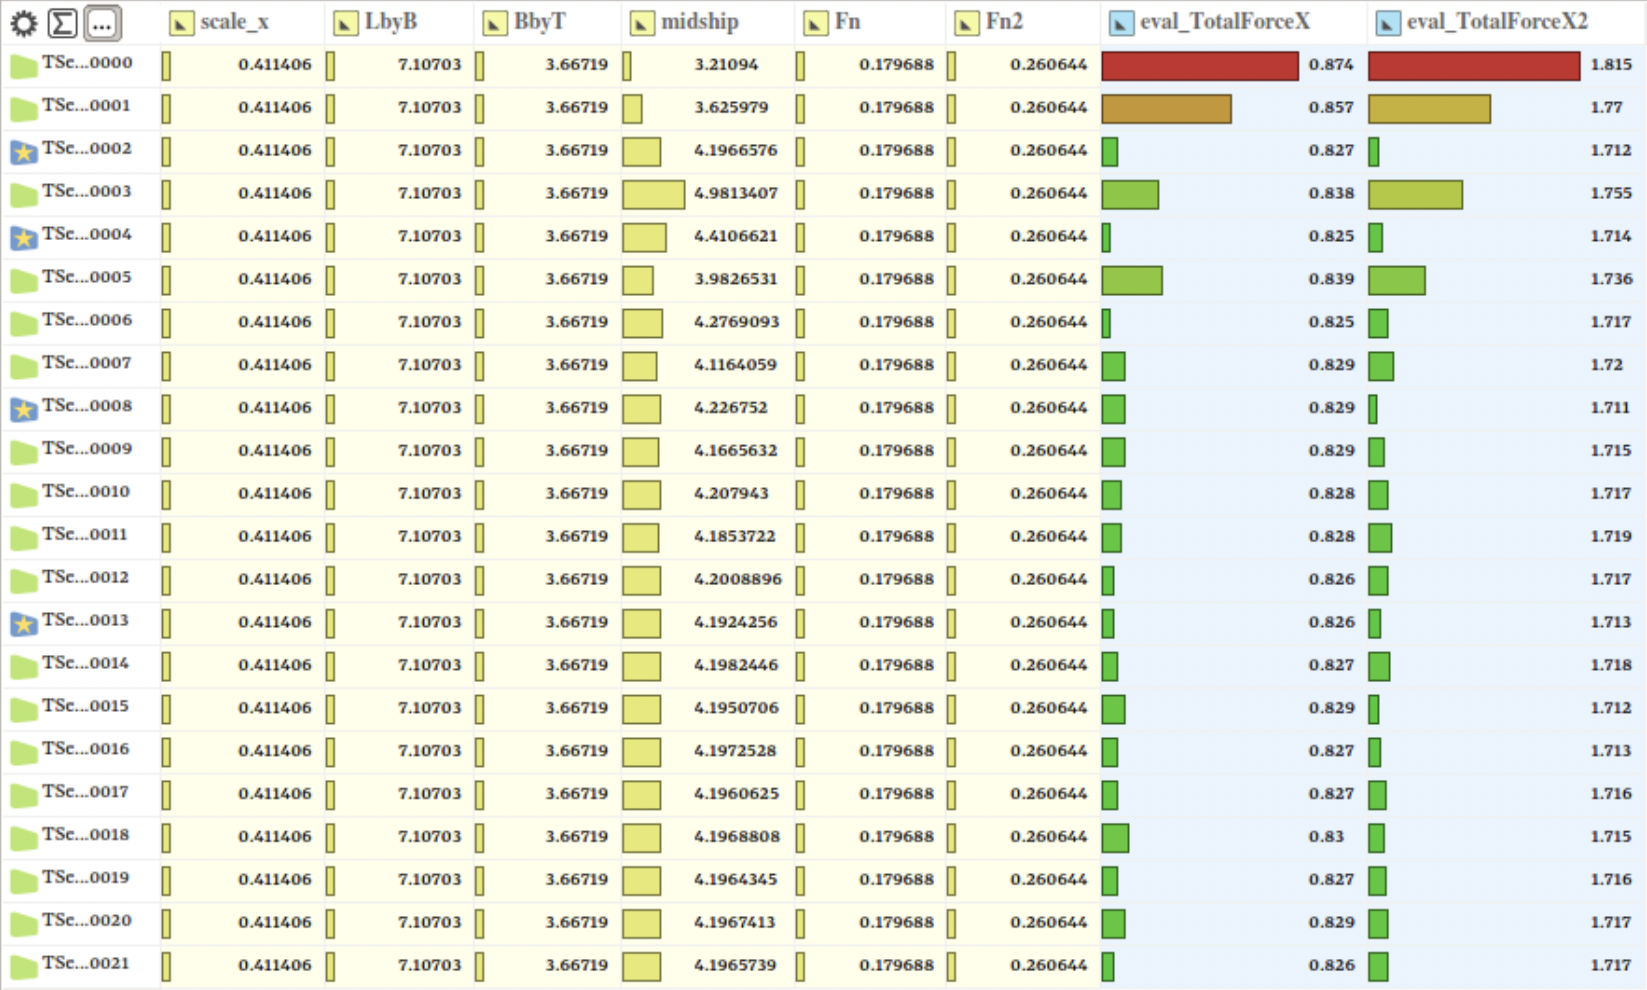Click the Fn column header icon

click(816, 23)
